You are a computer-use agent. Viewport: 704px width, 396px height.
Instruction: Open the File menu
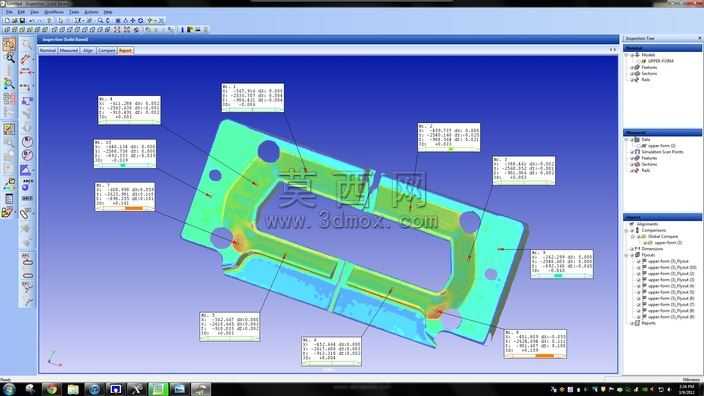coord(9,12)
